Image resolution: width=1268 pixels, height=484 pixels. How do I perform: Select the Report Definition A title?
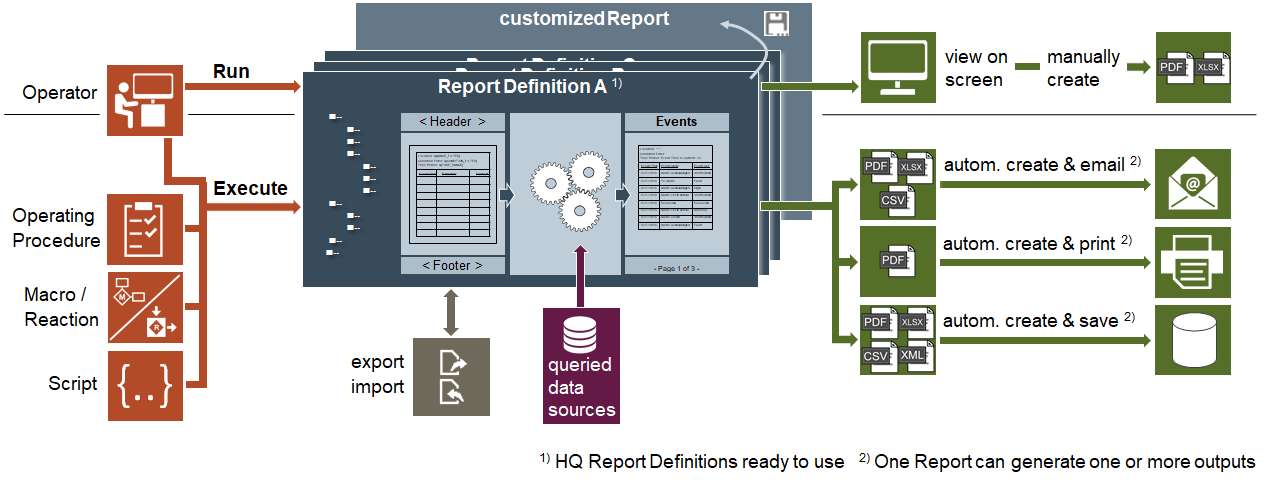(521, 87)
